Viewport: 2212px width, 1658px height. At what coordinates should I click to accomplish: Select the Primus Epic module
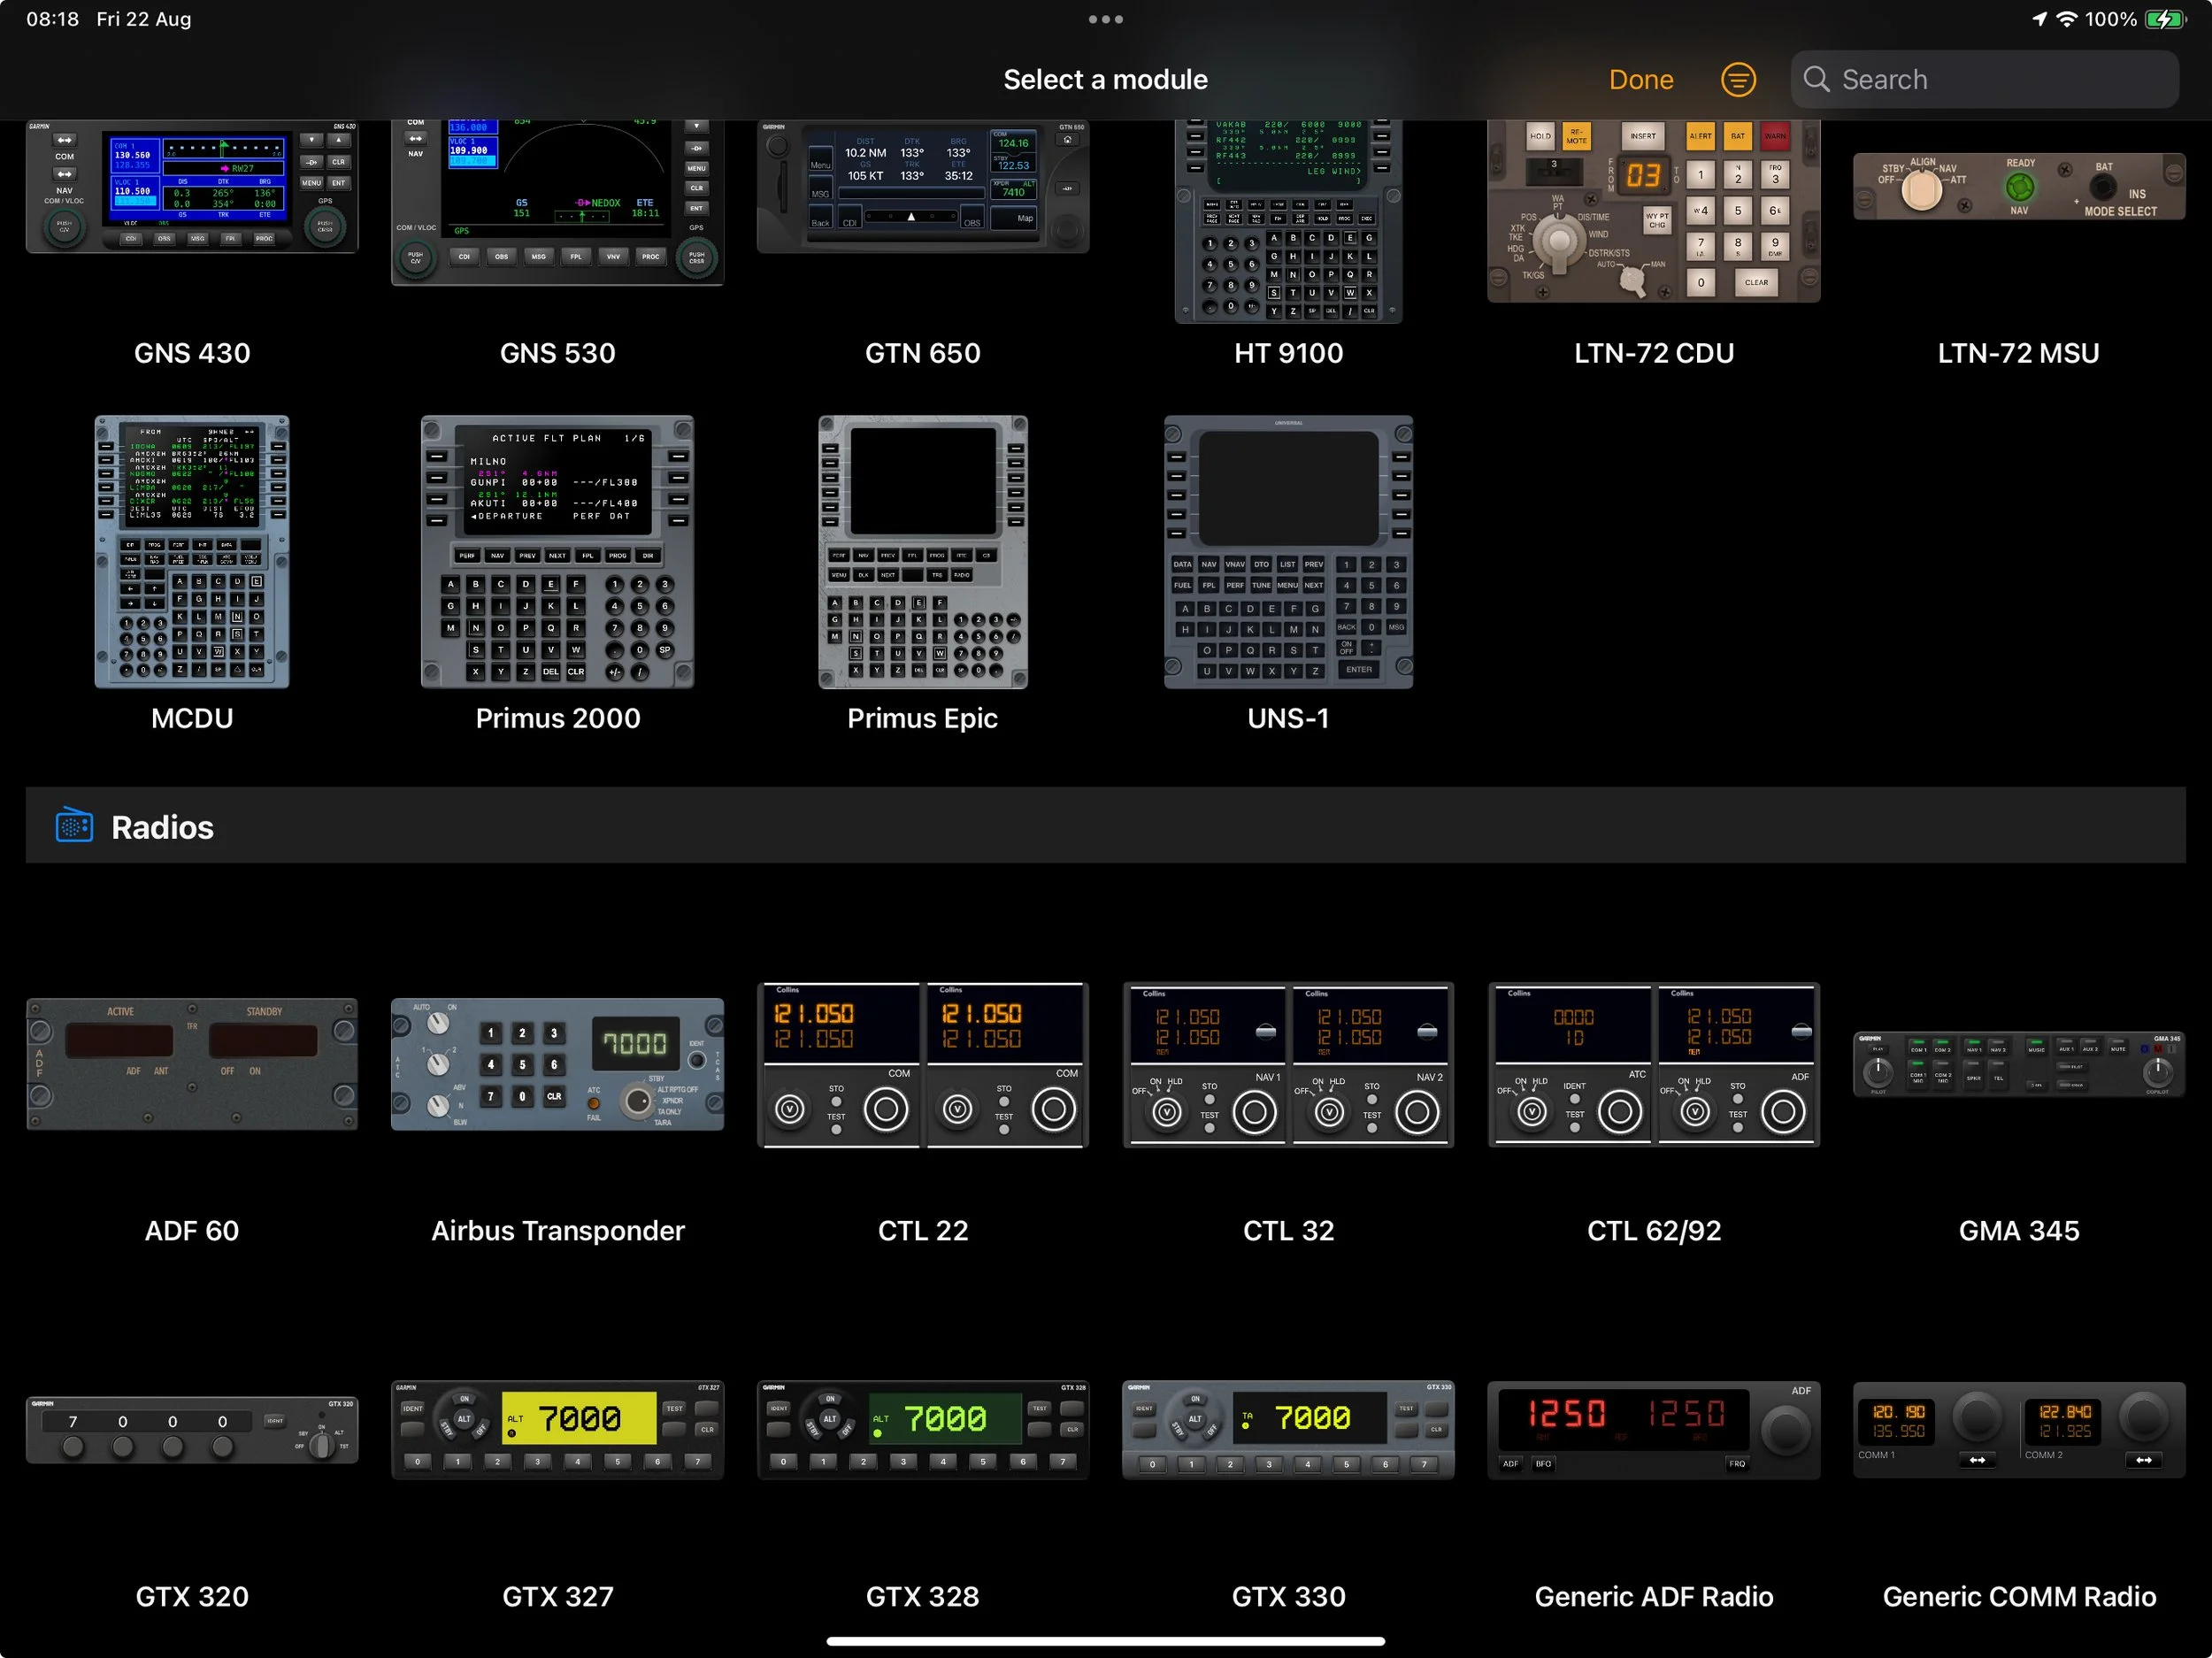(922, 552)
